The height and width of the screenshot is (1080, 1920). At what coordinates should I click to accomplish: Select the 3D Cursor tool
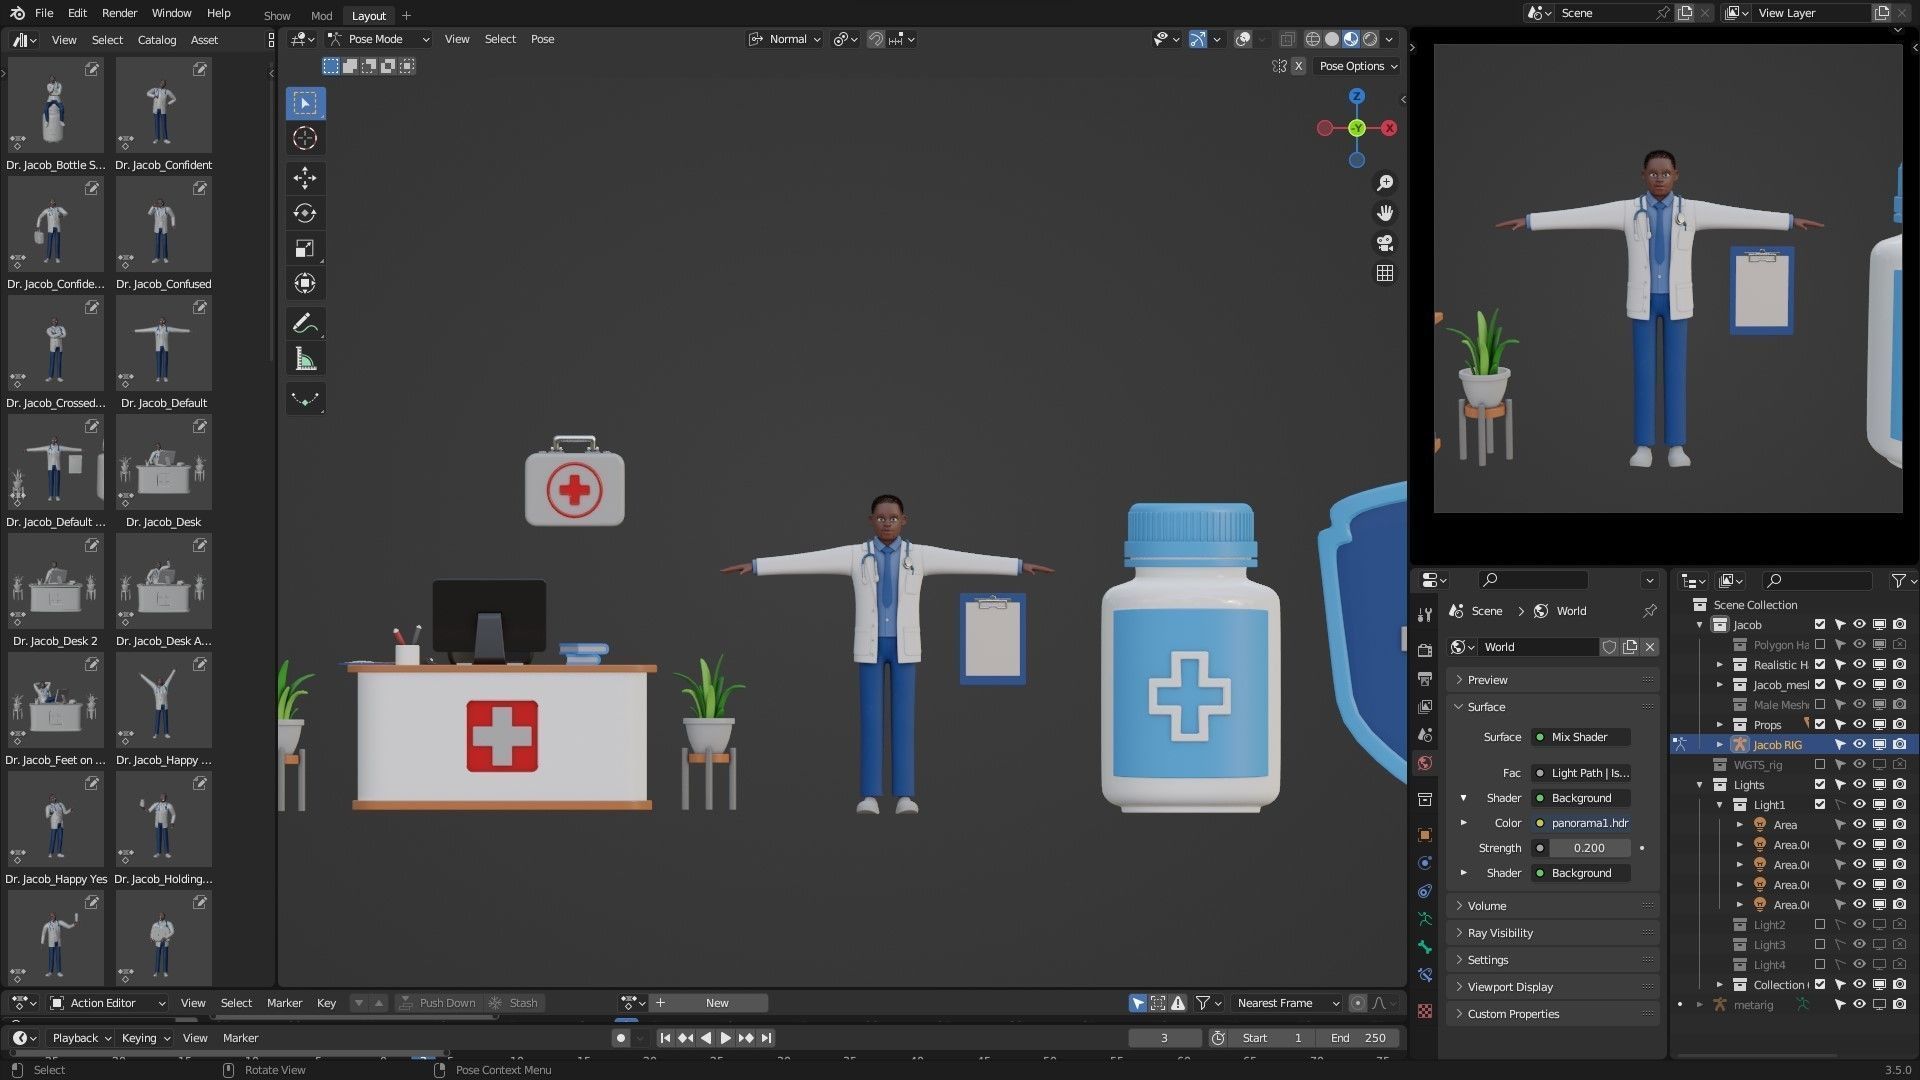[x=305, y=138]
